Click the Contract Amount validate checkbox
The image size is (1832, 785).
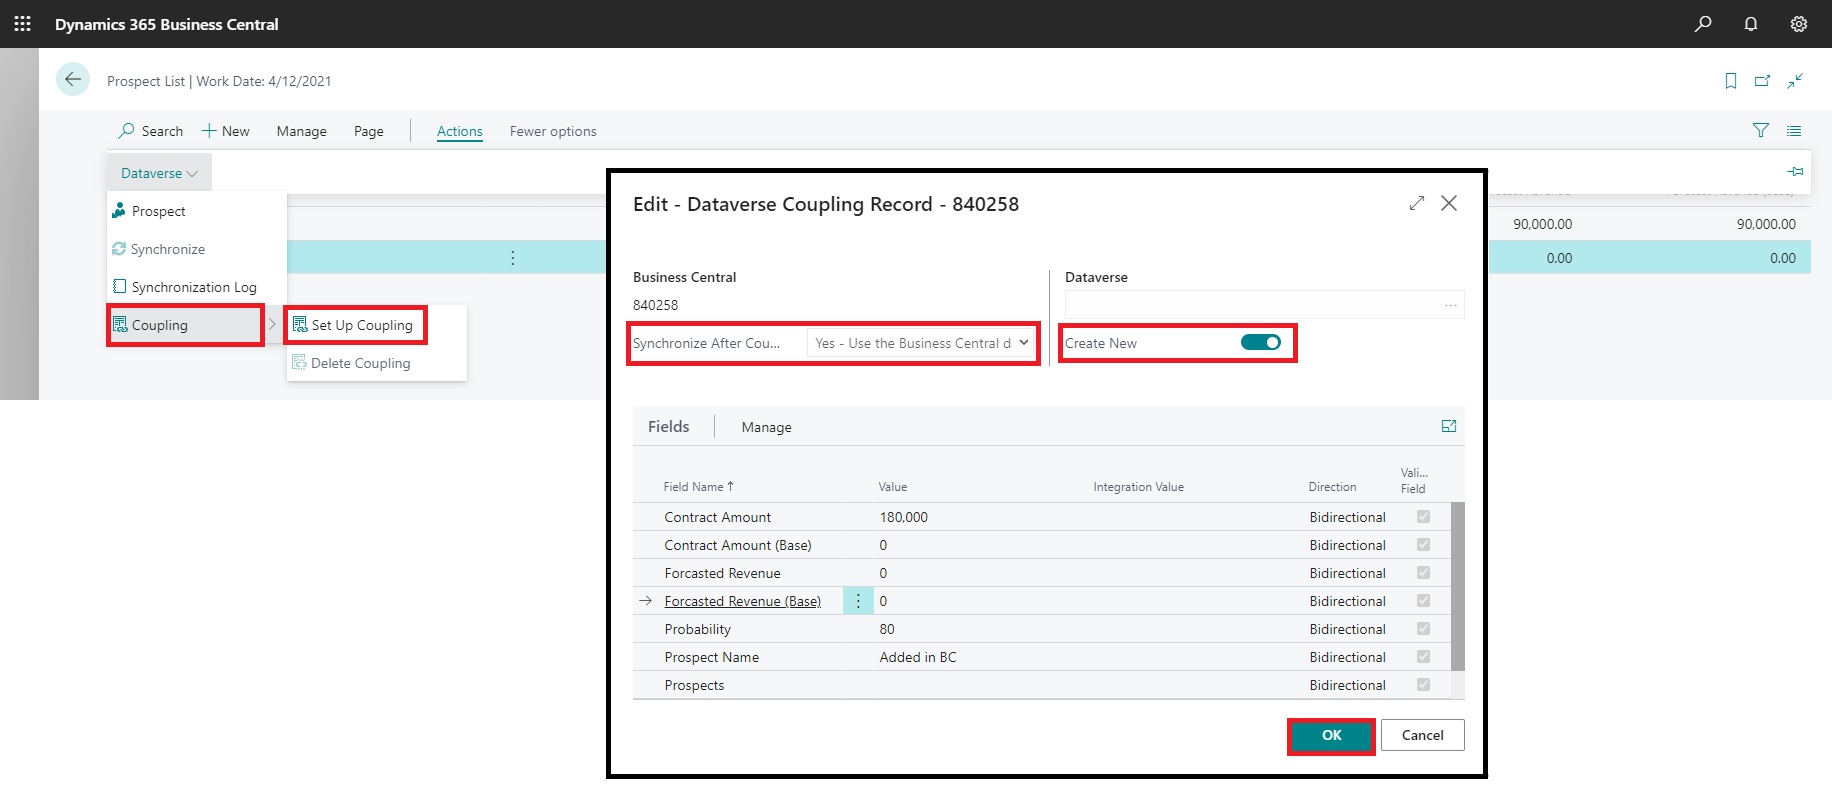(x=1423, y=517)
